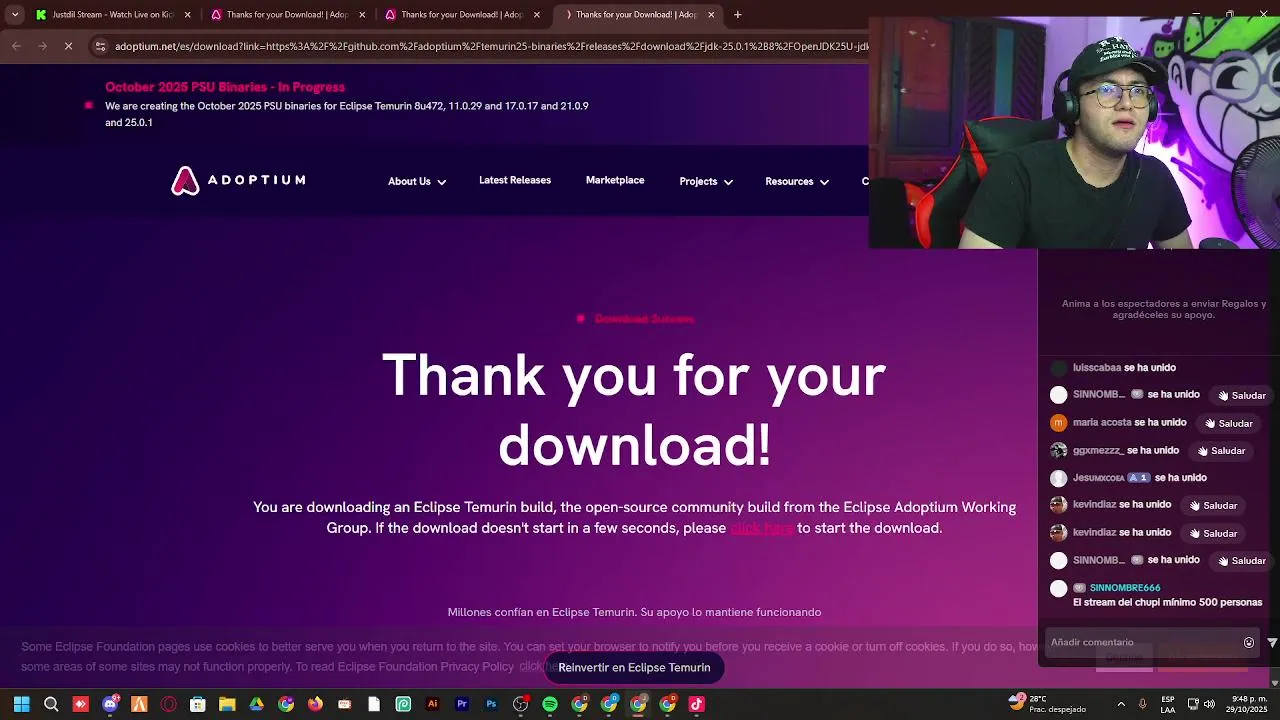This screenshot has width=1280, height=720.
Task: Click the ESP LAA language indicator
Action: (1168, 704)
